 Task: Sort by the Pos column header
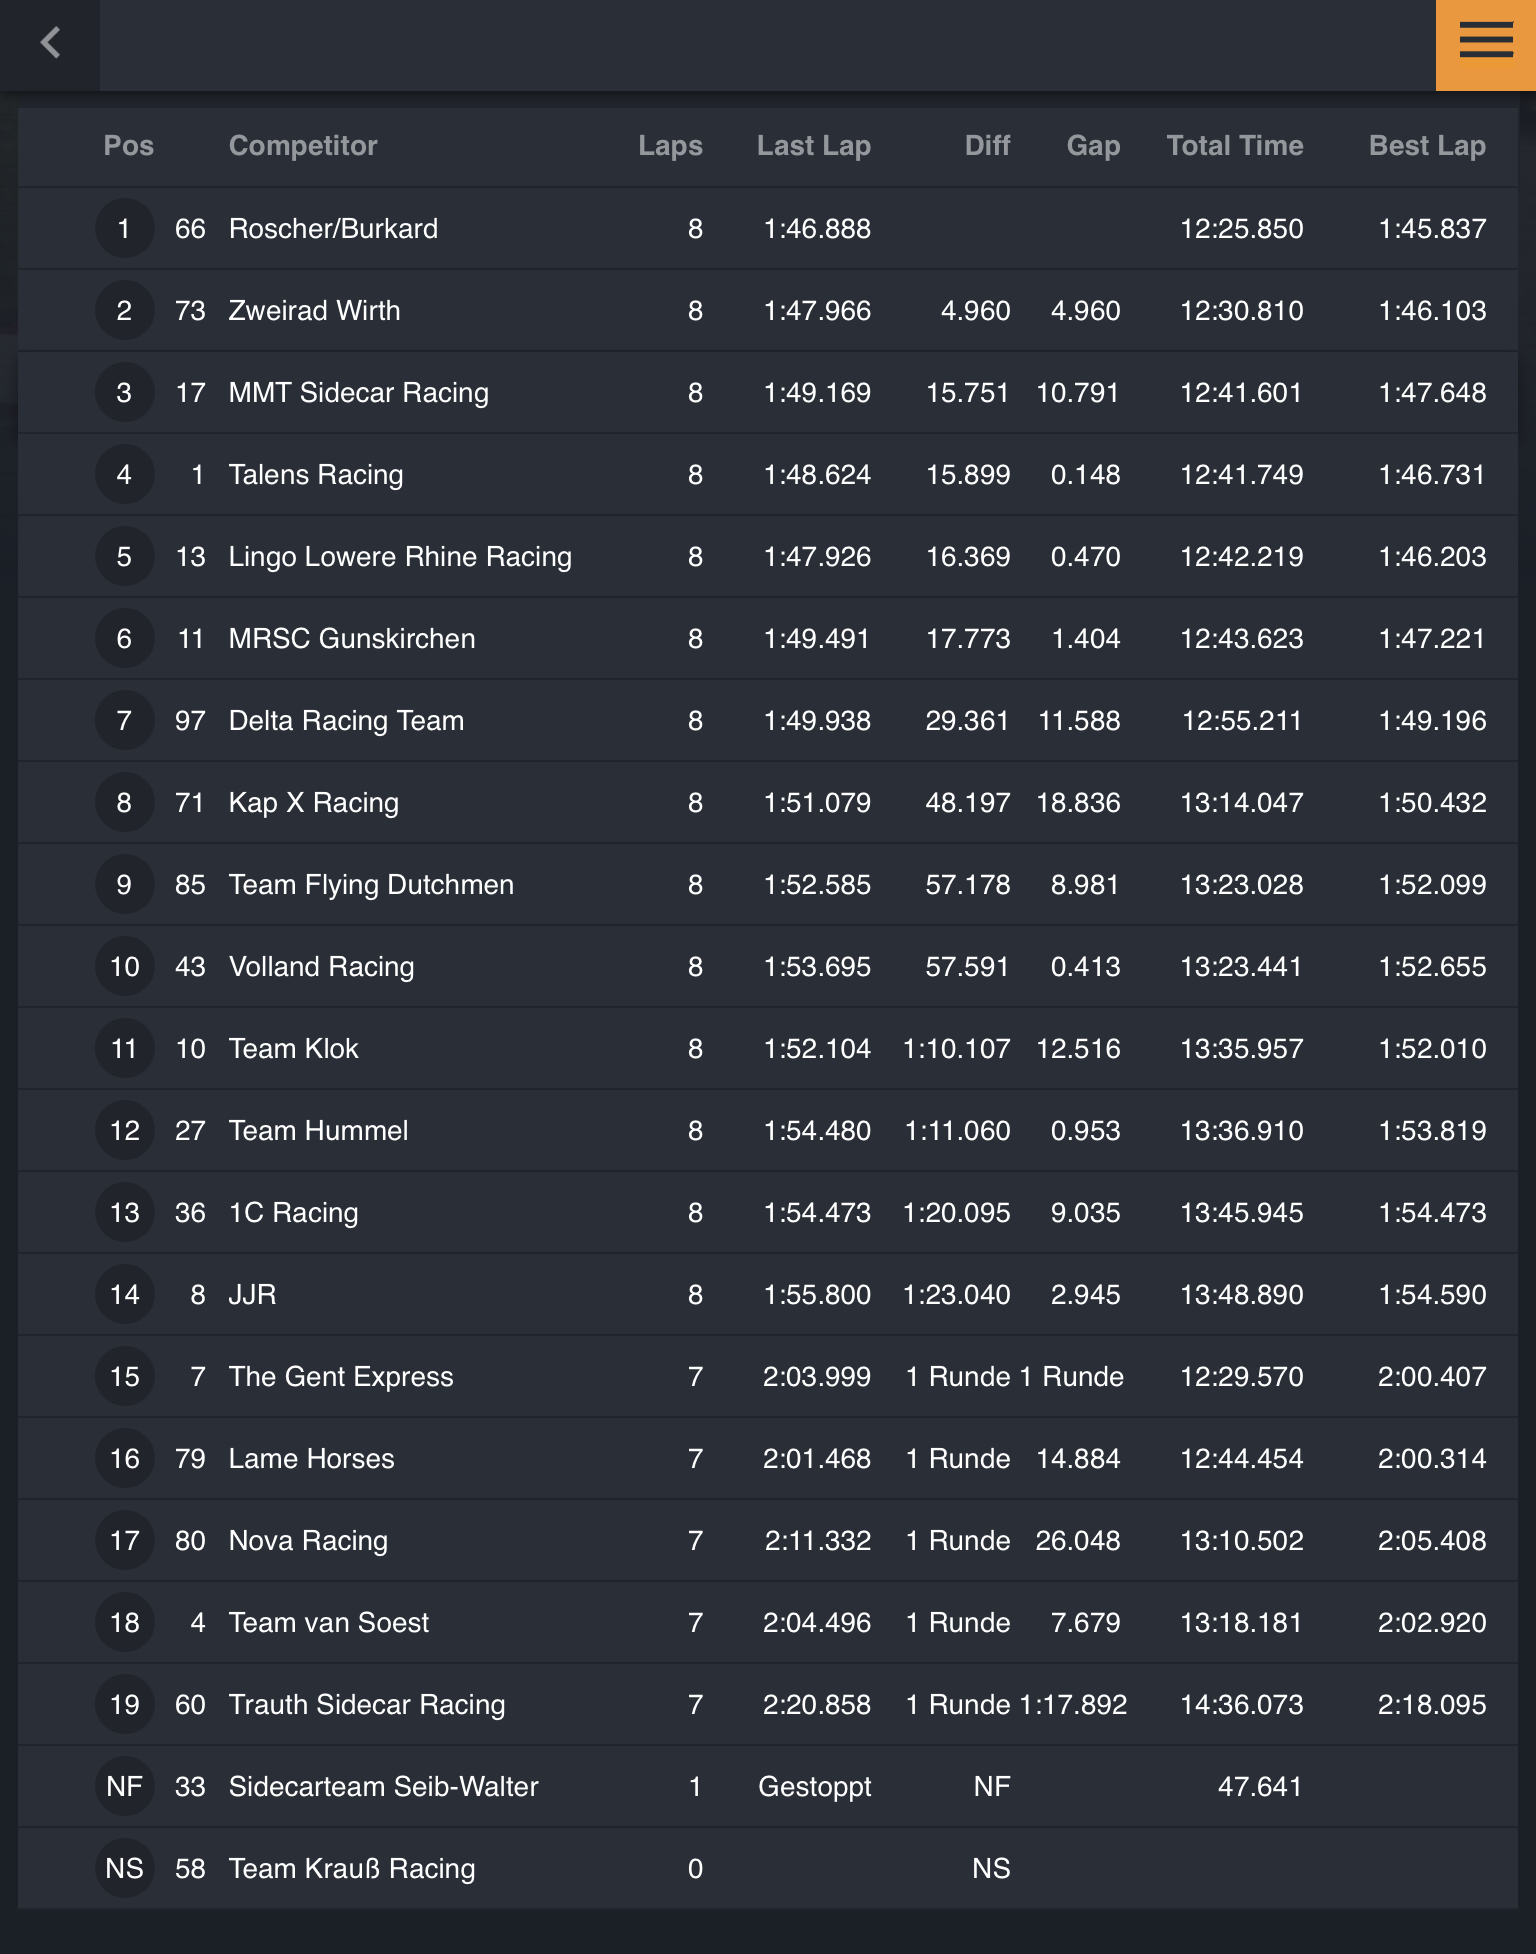coord(128,146)
